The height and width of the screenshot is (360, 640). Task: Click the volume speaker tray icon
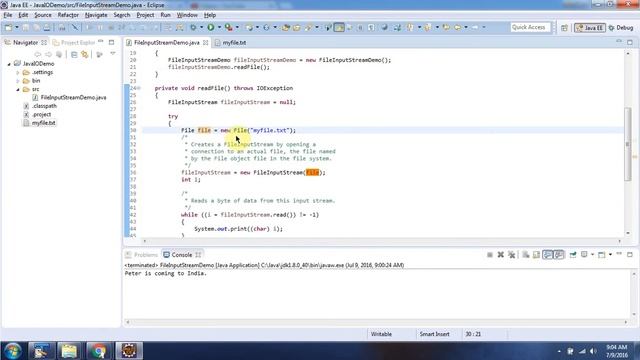click(593, 351)
